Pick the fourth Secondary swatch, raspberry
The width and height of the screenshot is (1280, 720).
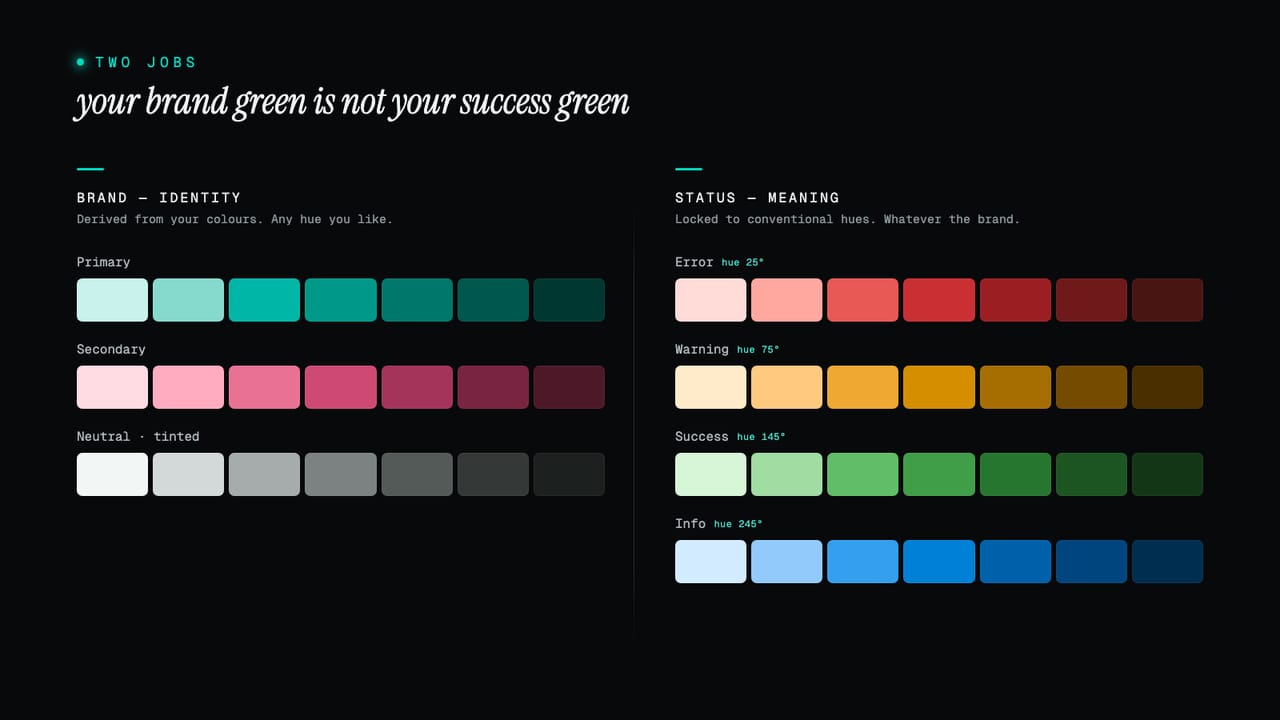coord(341,387)
